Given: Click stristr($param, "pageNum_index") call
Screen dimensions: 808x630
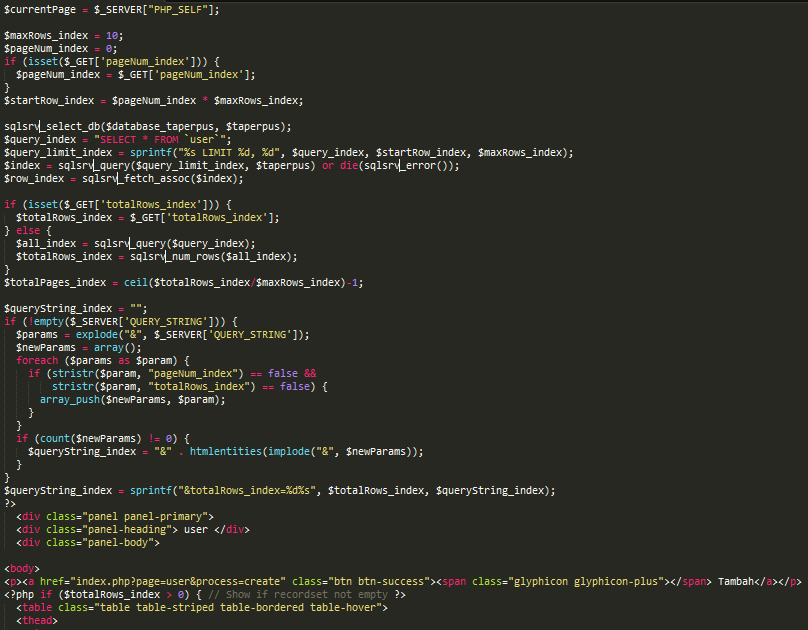Looking at the screenshot, I should (x=147, y=373).
